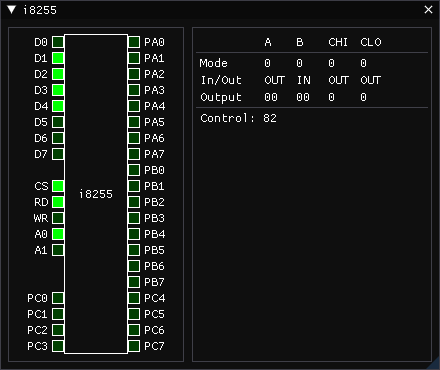Viewport: 440px width, 370px height.
Task: Click the D0 pin indicator
Action: (x=58, y=42)
